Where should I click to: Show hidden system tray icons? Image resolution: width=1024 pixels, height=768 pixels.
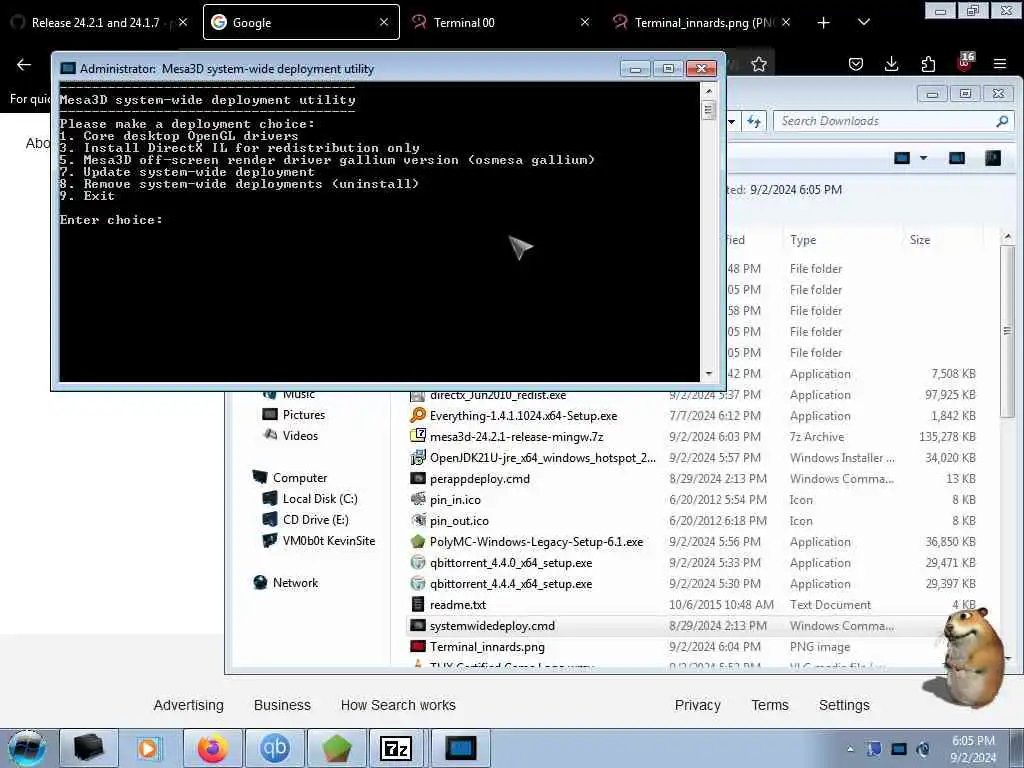850,749
